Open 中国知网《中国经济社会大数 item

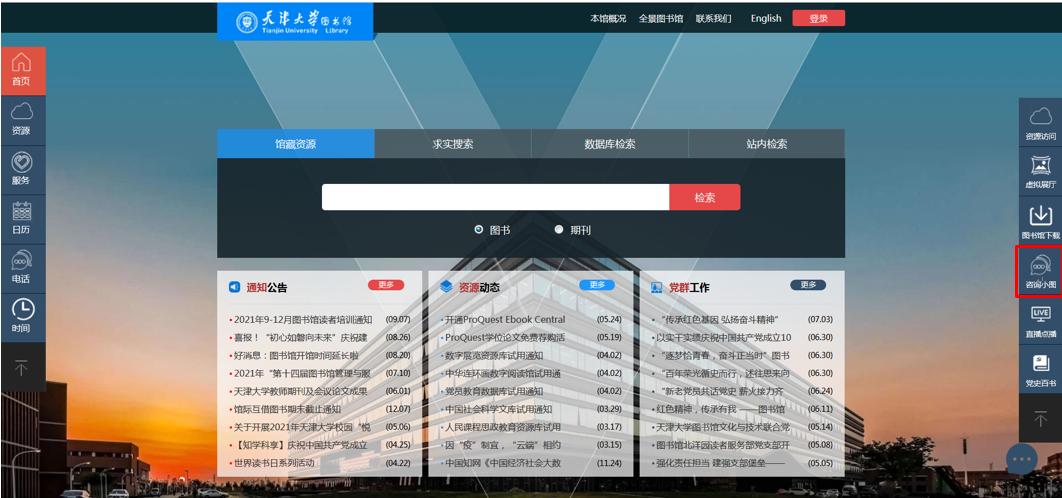(503, 463)
